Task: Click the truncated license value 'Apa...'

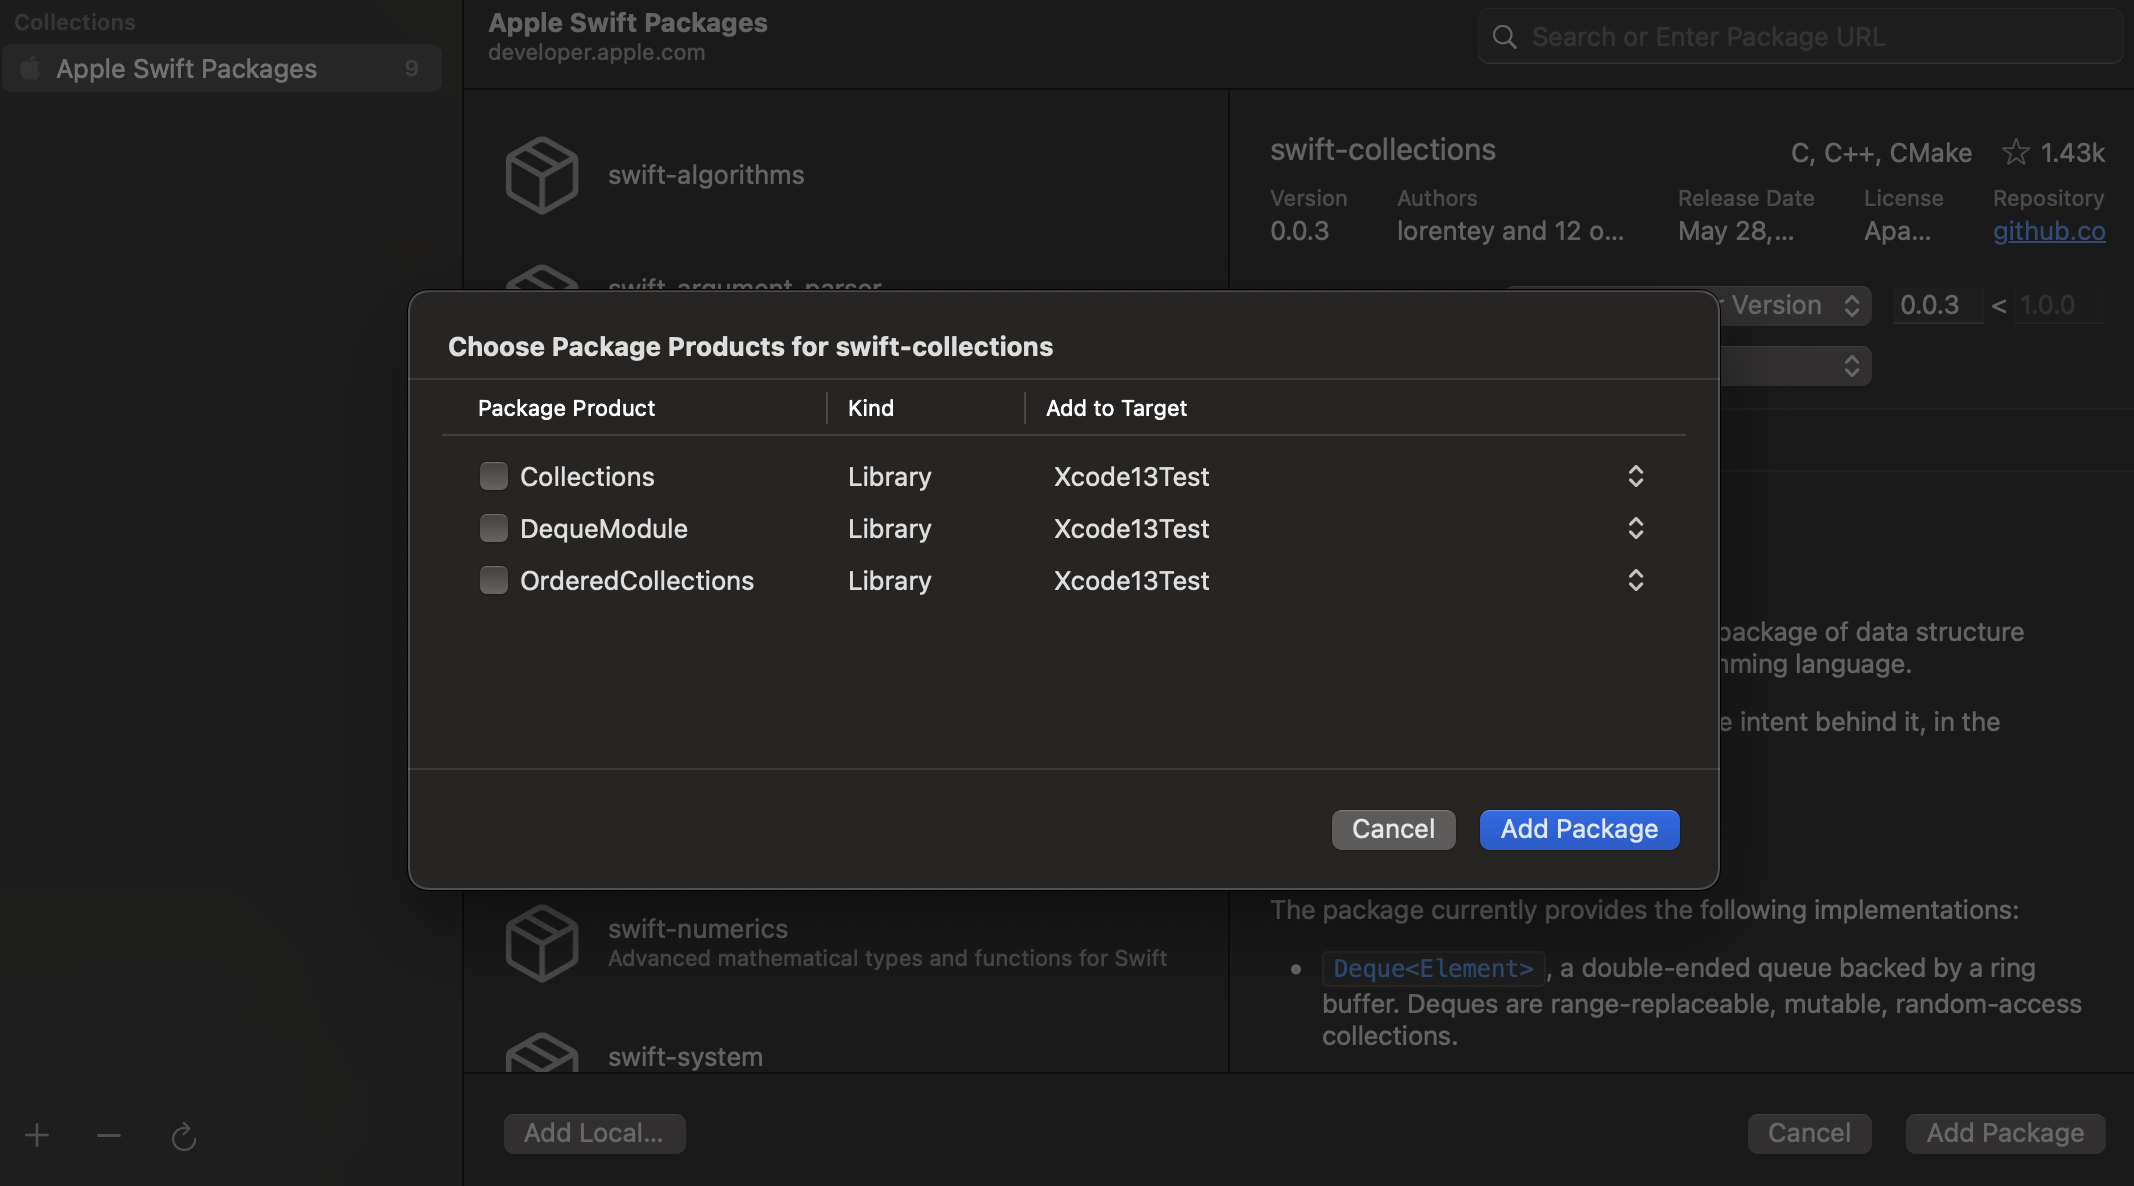Action: coord(1897,231)
